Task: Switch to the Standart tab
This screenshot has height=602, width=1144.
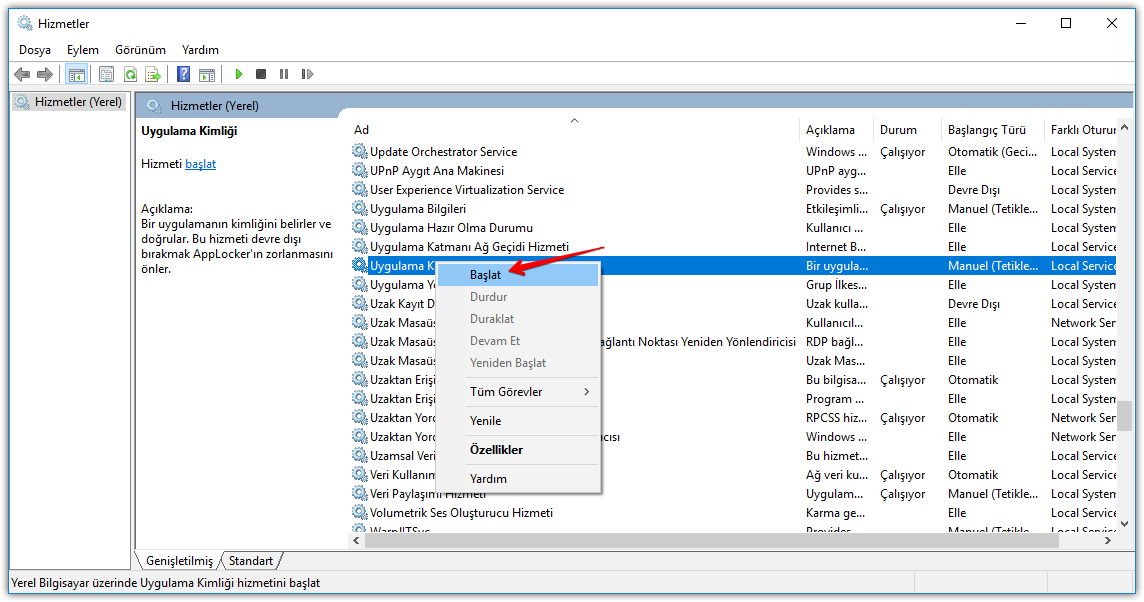Action: click(250, 561)
